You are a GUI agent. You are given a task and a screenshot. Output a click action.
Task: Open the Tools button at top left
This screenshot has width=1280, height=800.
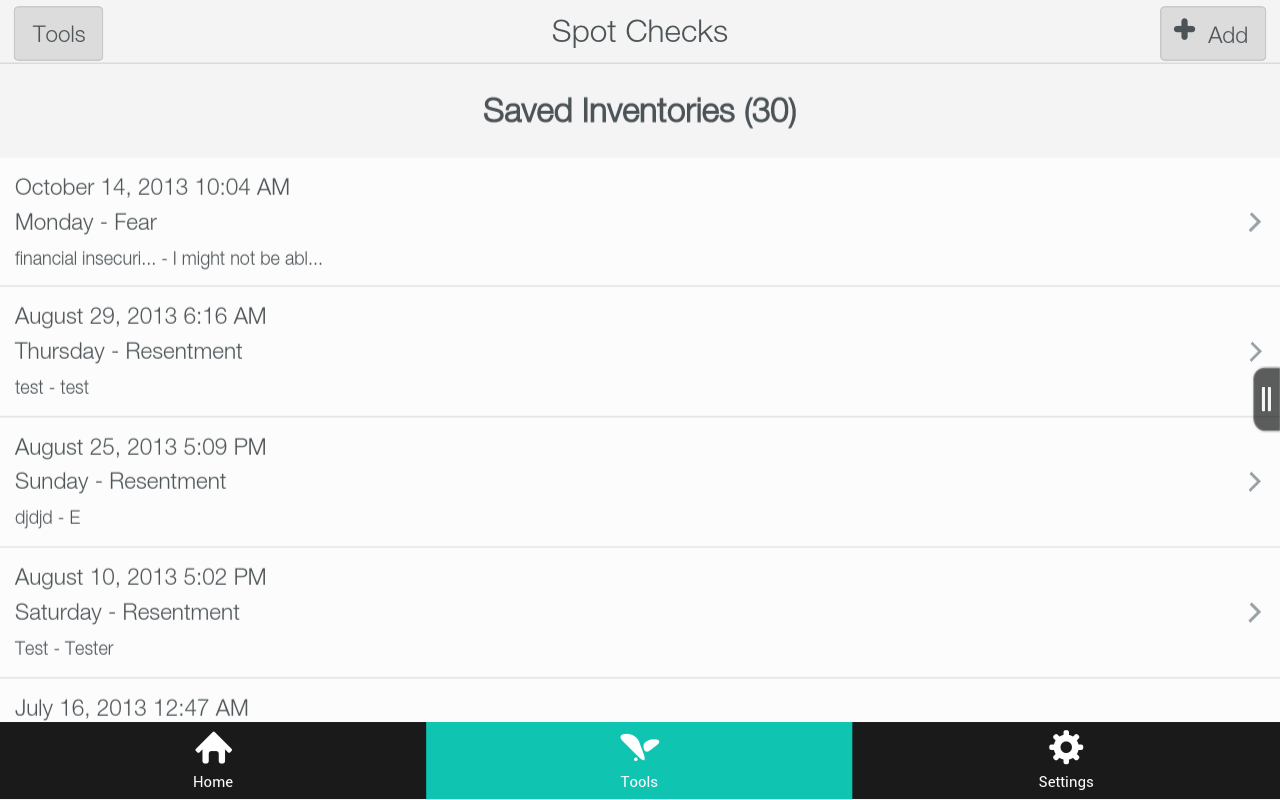pos(57,33)
